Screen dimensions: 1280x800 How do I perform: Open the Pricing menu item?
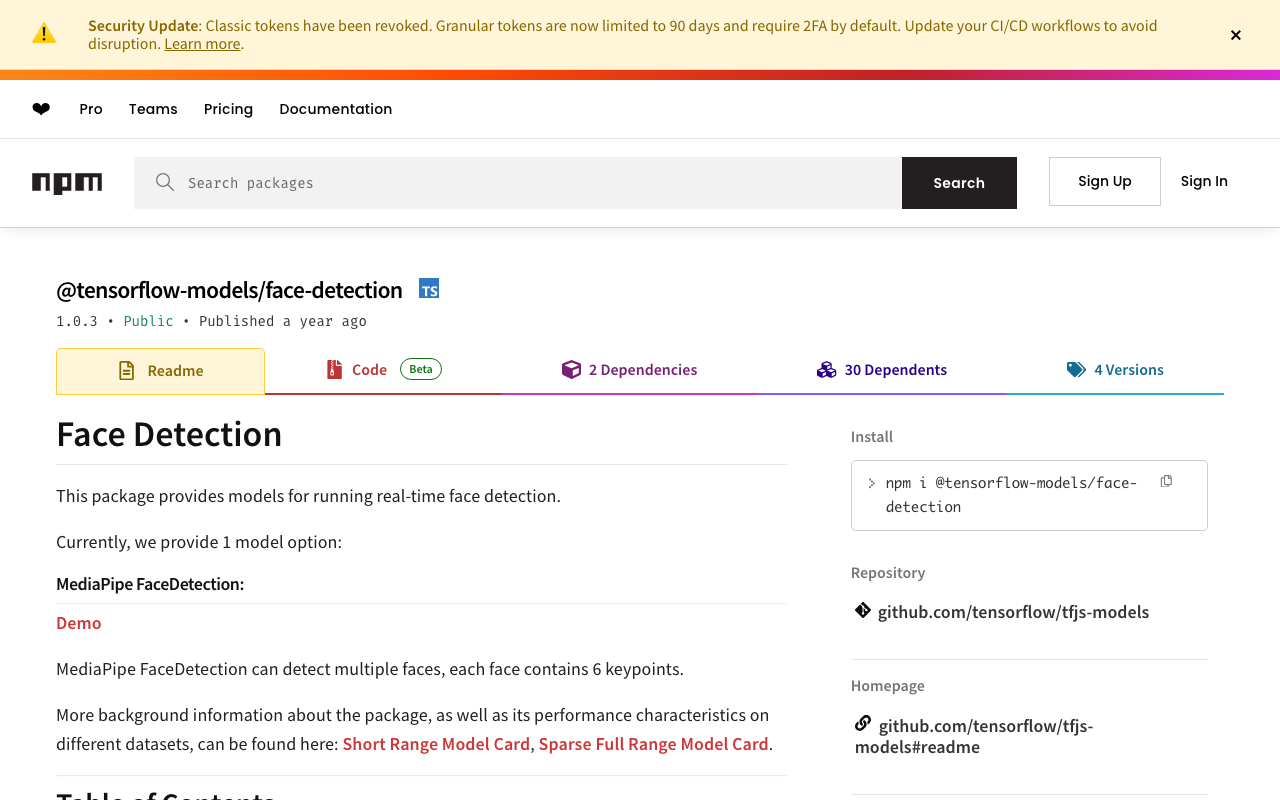coord(228,109)
